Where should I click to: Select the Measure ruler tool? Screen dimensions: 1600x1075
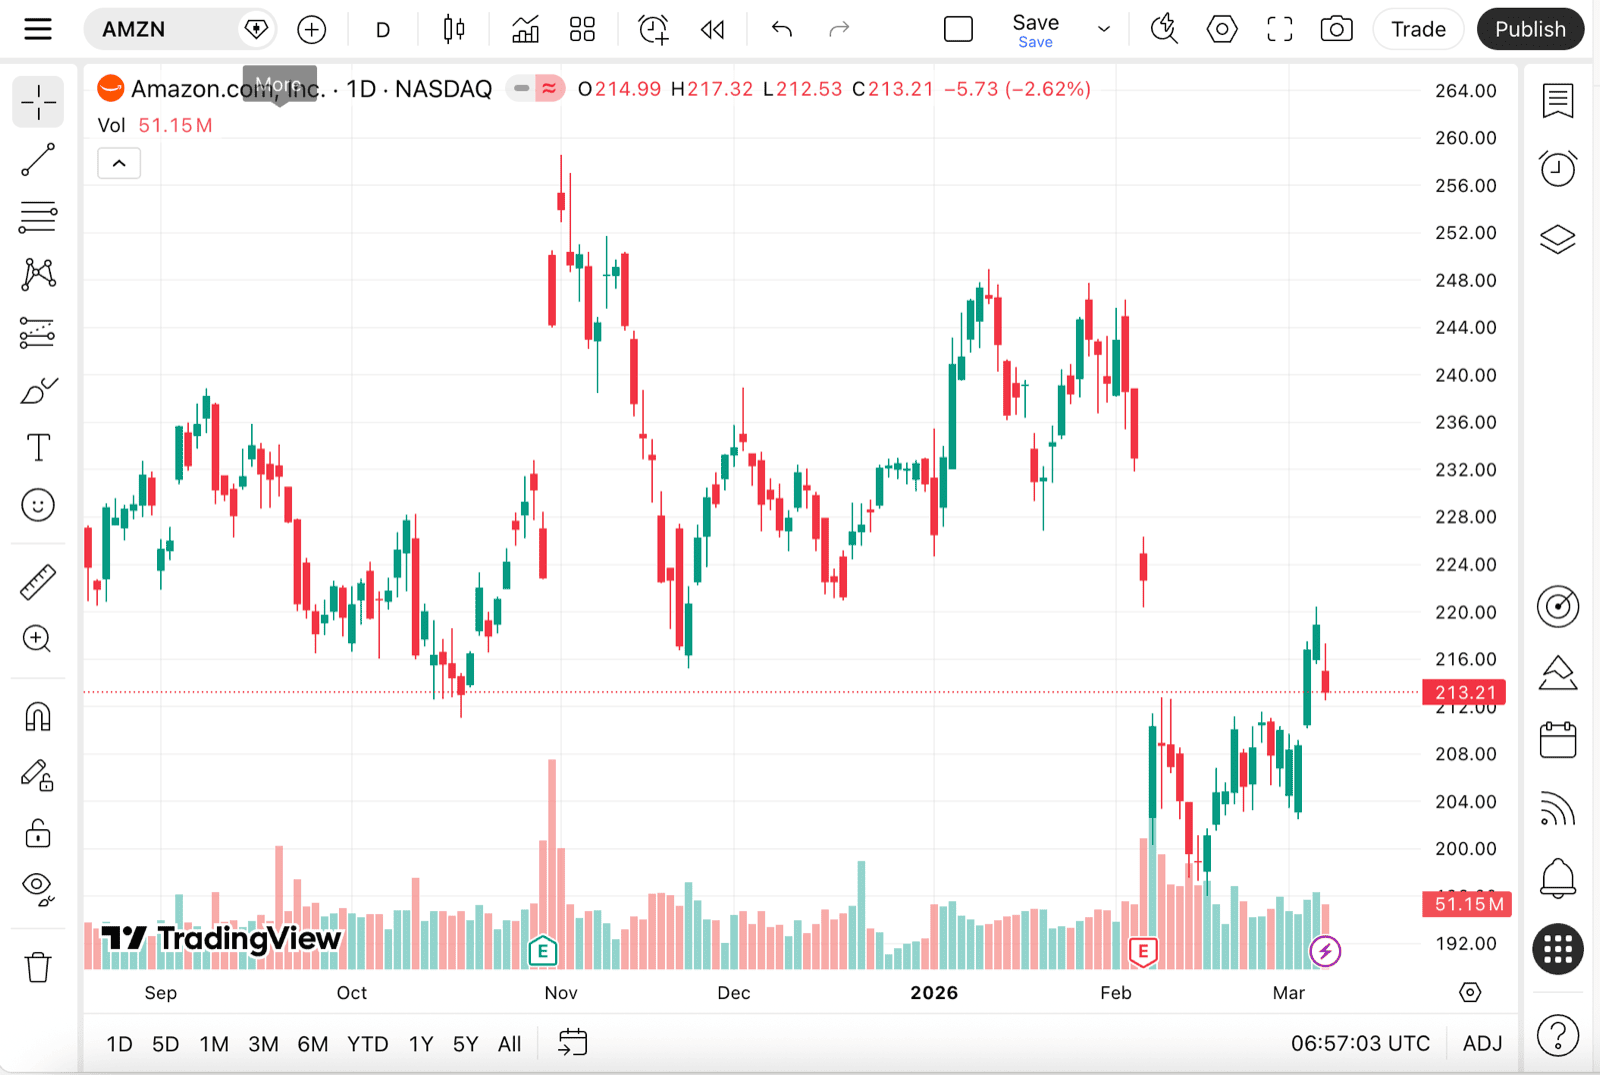pos(37,582)
